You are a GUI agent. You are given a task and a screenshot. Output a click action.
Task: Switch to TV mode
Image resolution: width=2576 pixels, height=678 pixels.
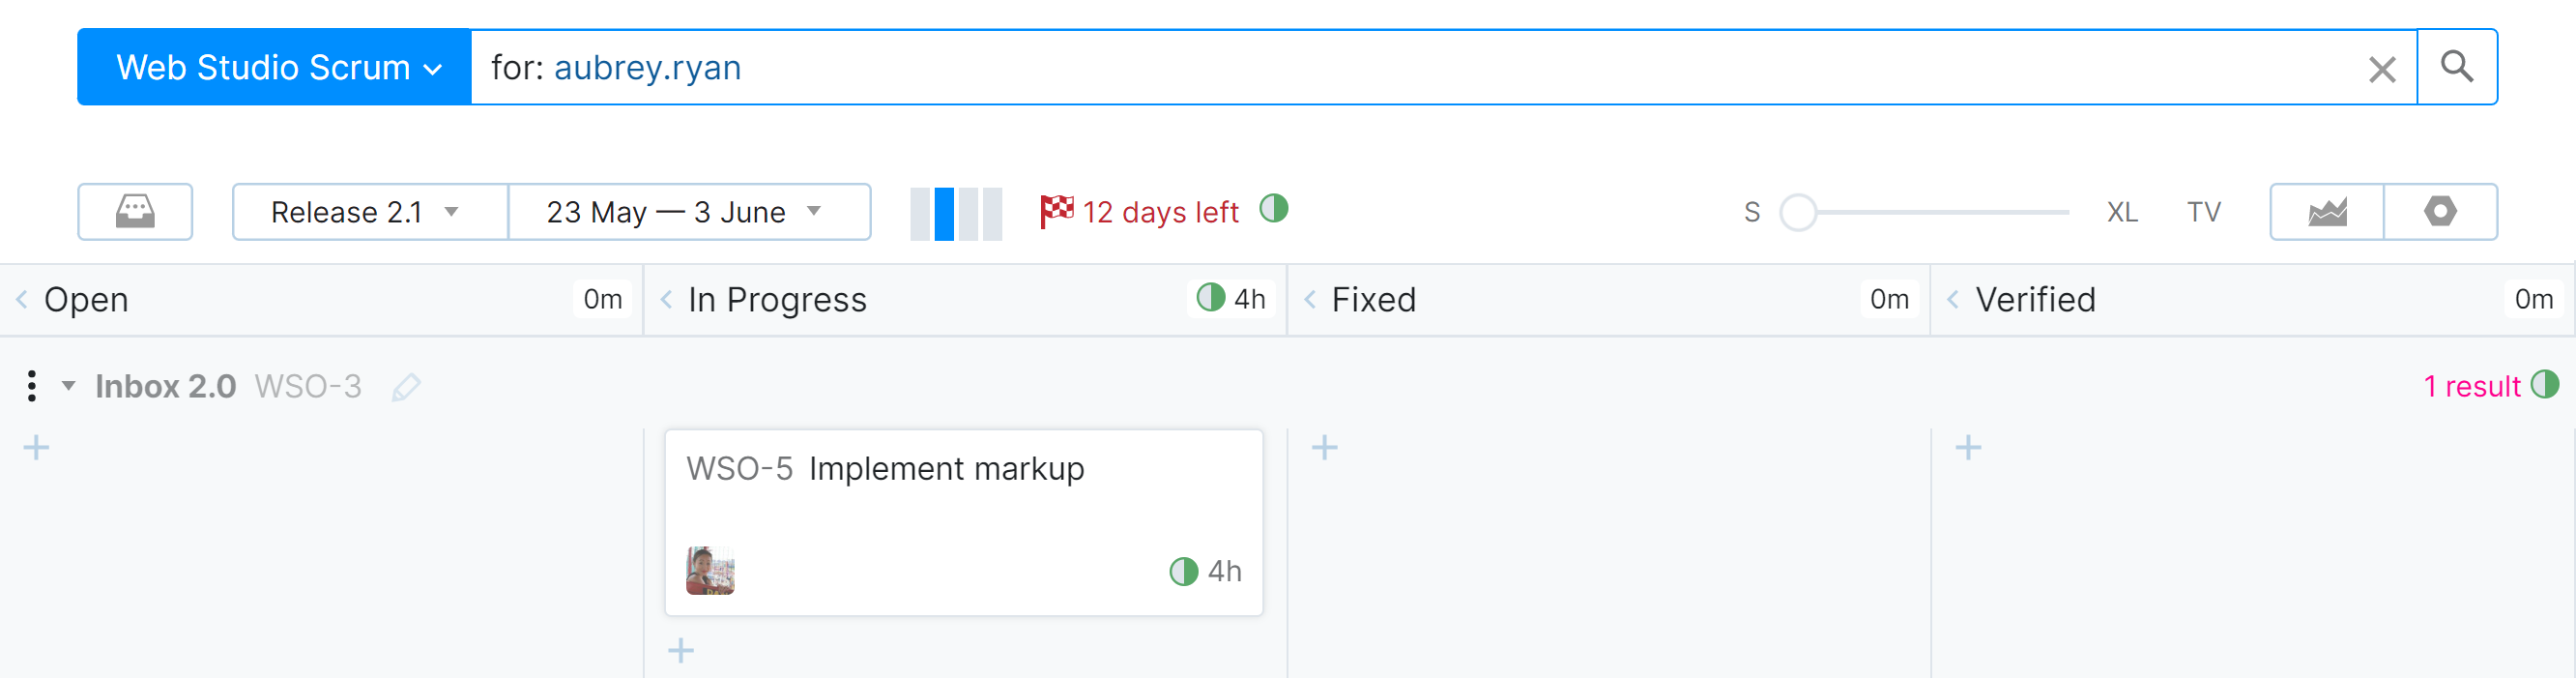point(2203,212)
